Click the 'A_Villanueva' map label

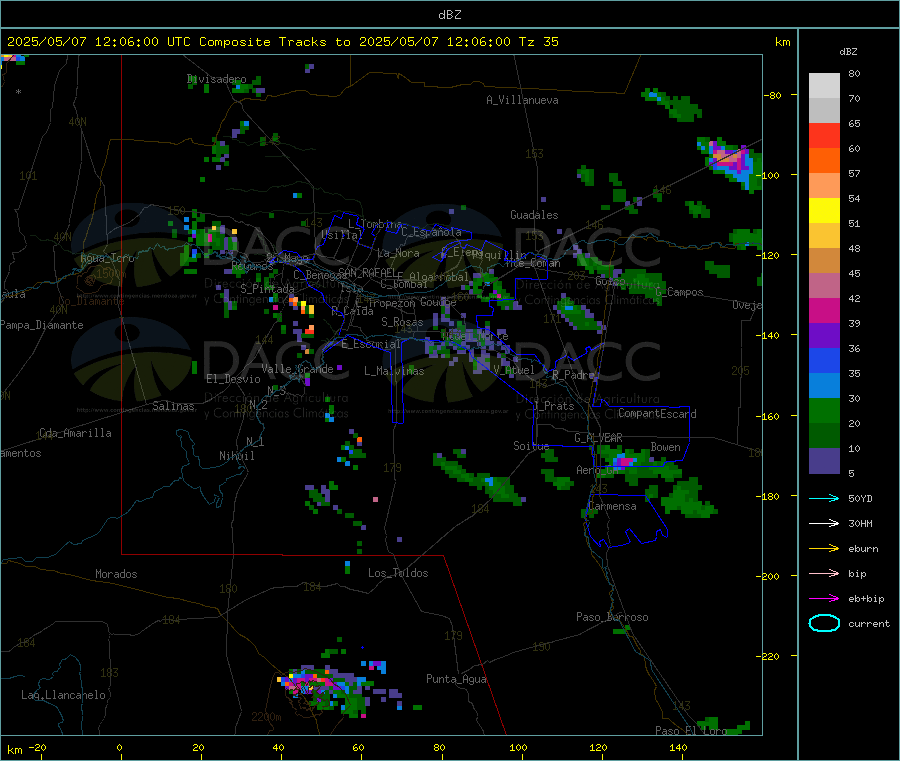click(522, 100)
